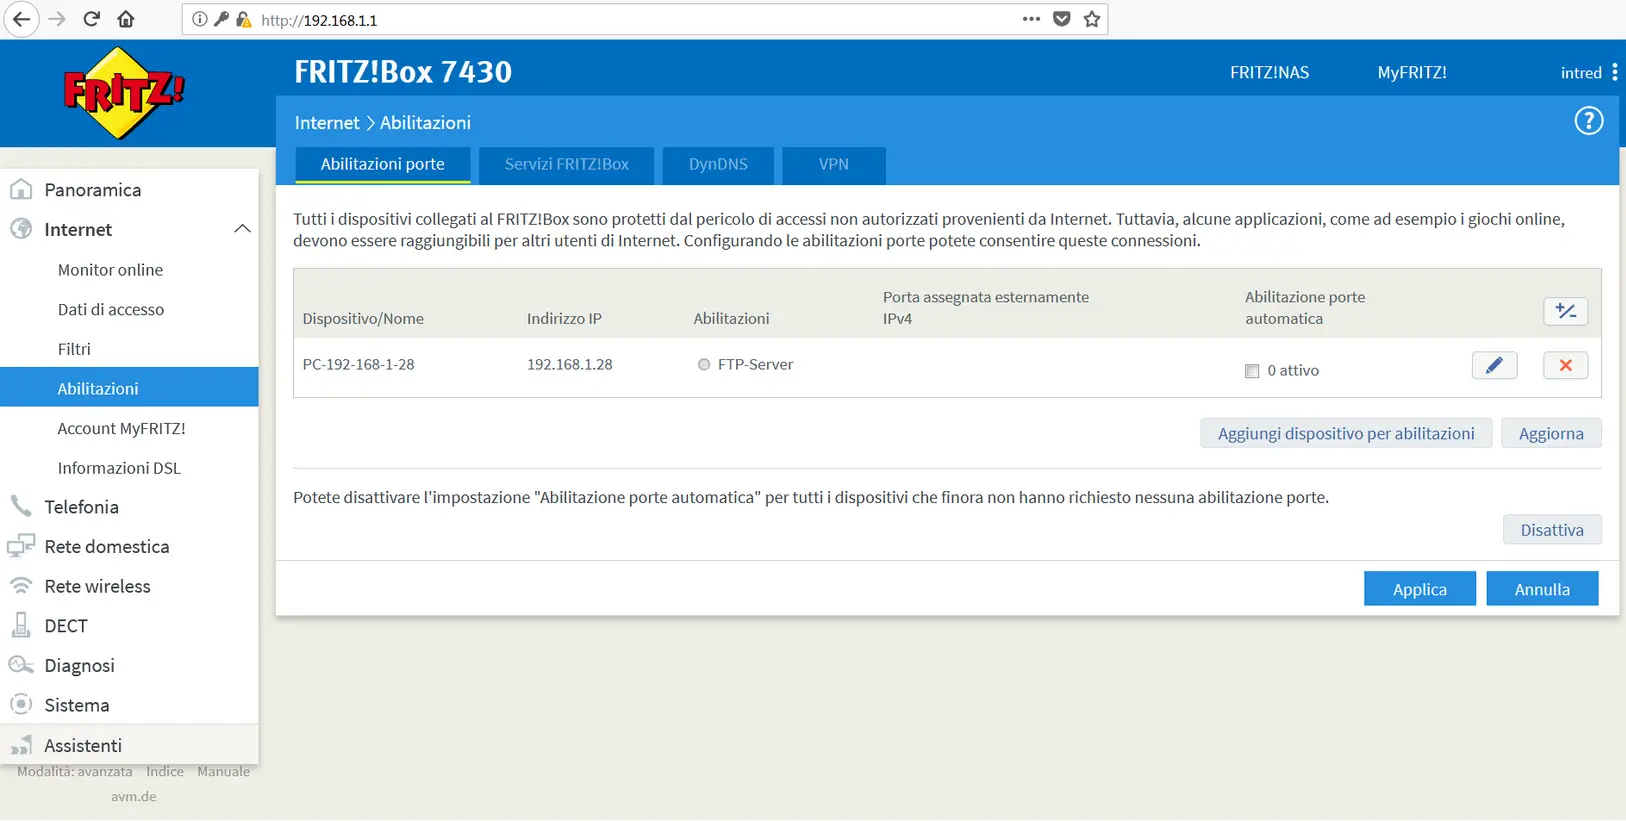The image size is (1626, 821).
Task: Open the DynDNS tab
Action: coord(718,165)
